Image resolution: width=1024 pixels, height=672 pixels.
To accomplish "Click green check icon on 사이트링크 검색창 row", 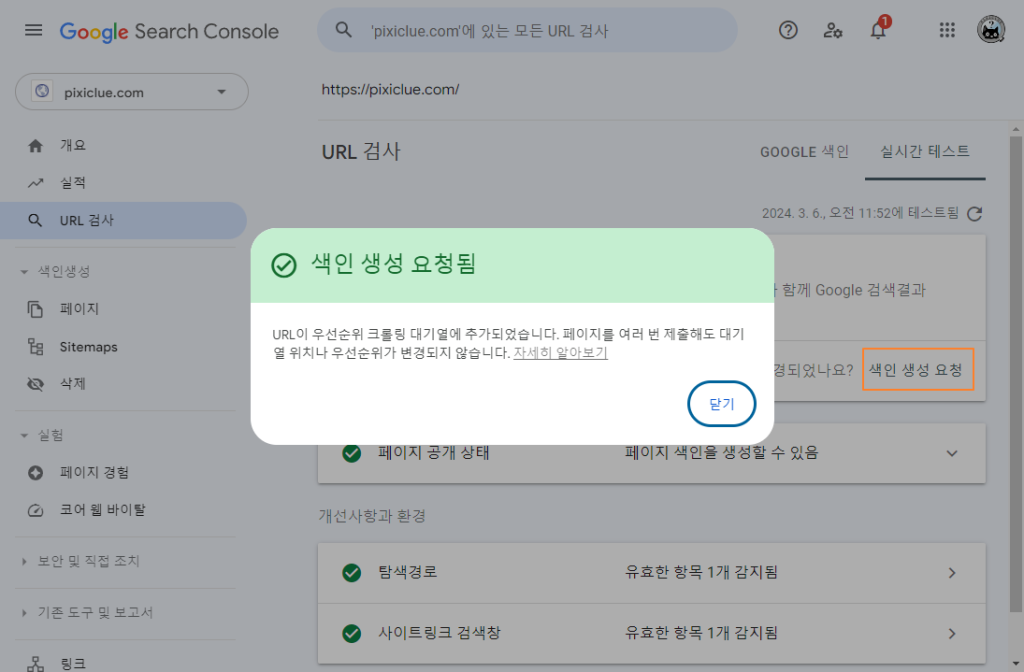I will [351, 633].
